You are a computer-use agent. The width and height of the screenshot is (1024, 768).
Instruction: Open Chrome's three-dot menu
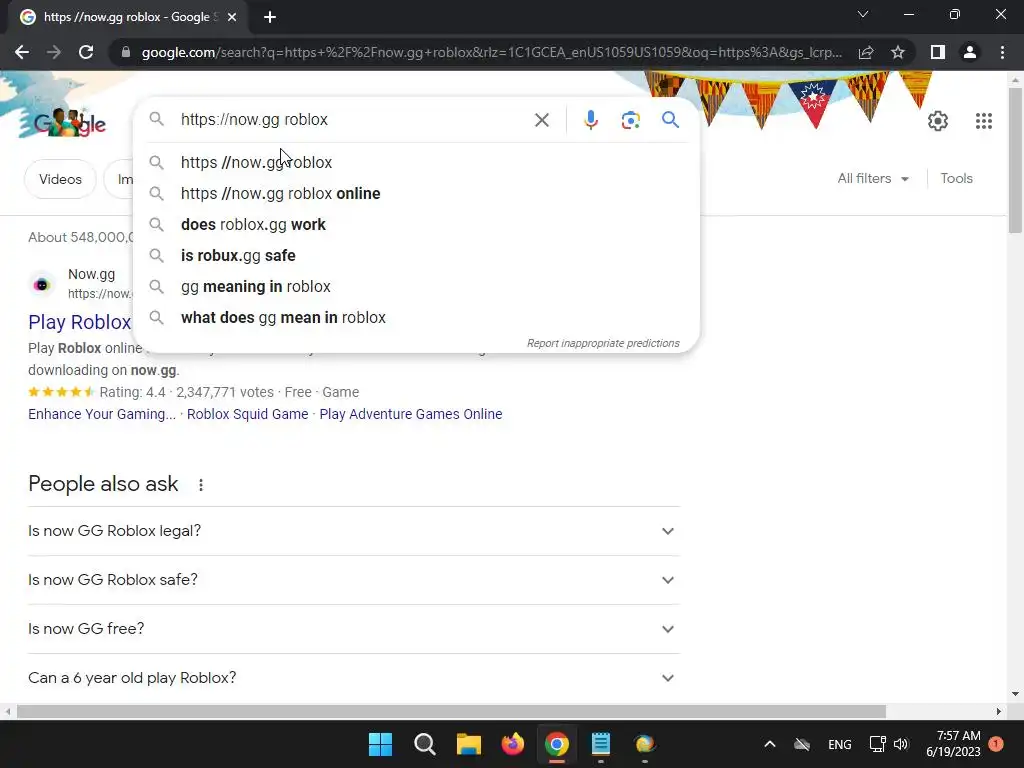[x=1002, y=52]
